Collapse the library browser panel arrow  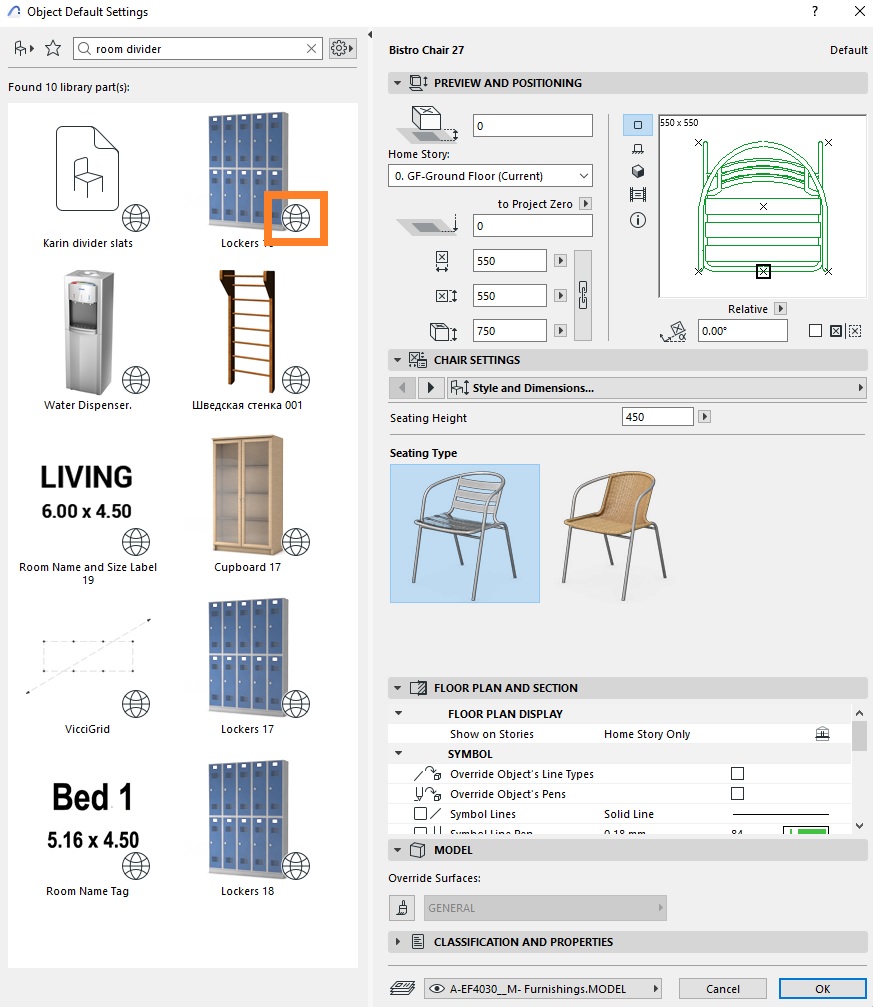pos(370,35)
